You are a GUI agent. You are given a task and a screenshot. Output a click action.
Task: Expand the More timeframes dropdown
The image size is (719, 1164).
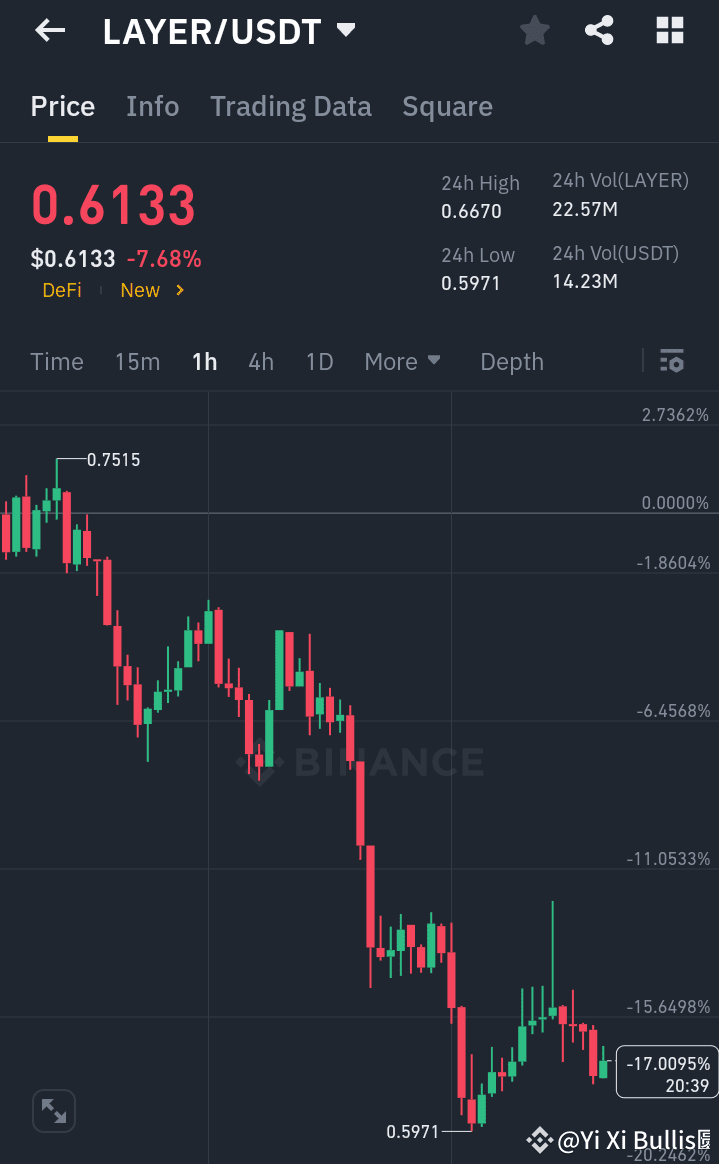pyautogui.click(x=402, y=361)
